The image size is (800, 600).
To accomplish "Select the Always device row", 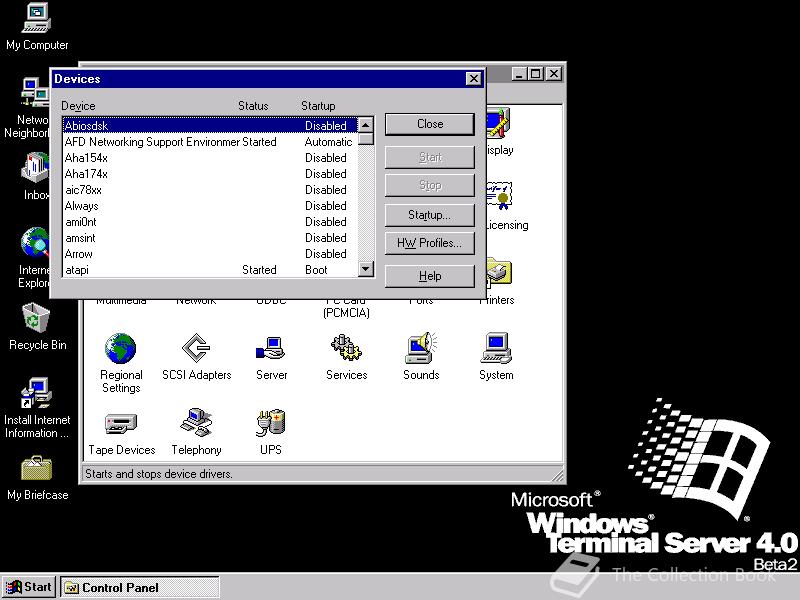I will click(x=210, y=206).
